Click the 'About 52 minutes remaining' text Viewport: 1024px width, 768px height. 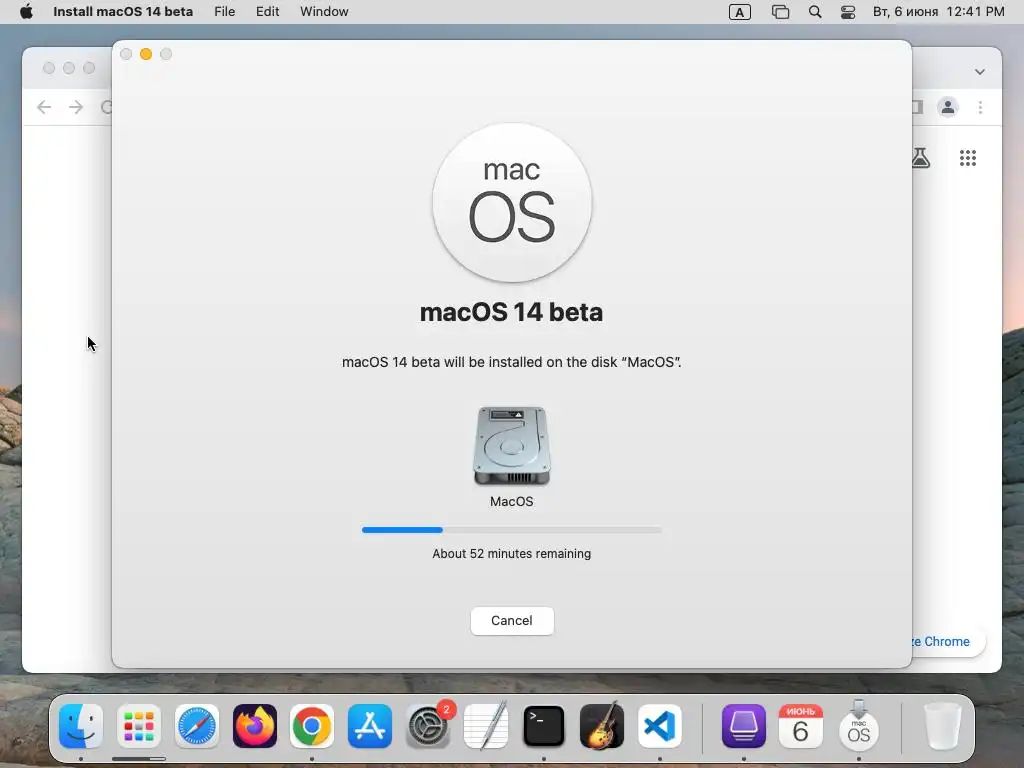[512, 554]
